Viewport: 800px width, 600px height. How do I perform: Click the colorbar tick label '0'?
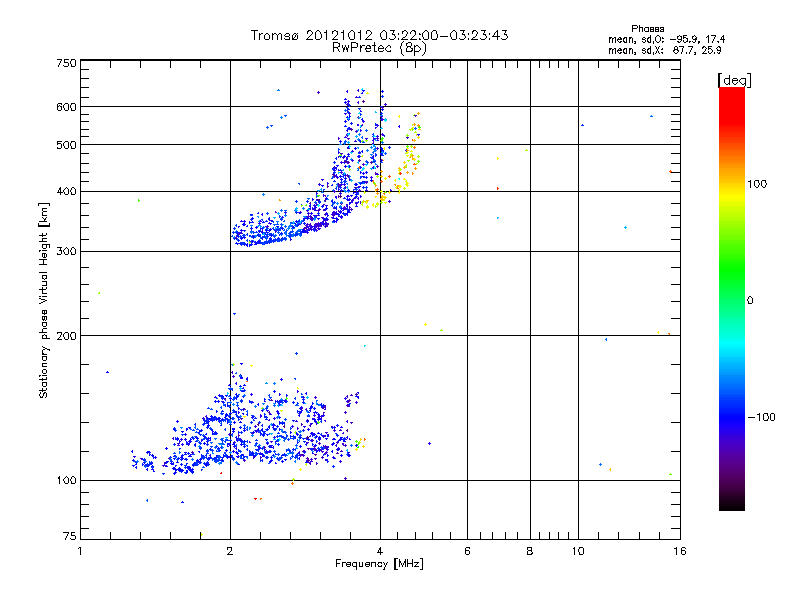pyautogui.click(x=749, y=301)
